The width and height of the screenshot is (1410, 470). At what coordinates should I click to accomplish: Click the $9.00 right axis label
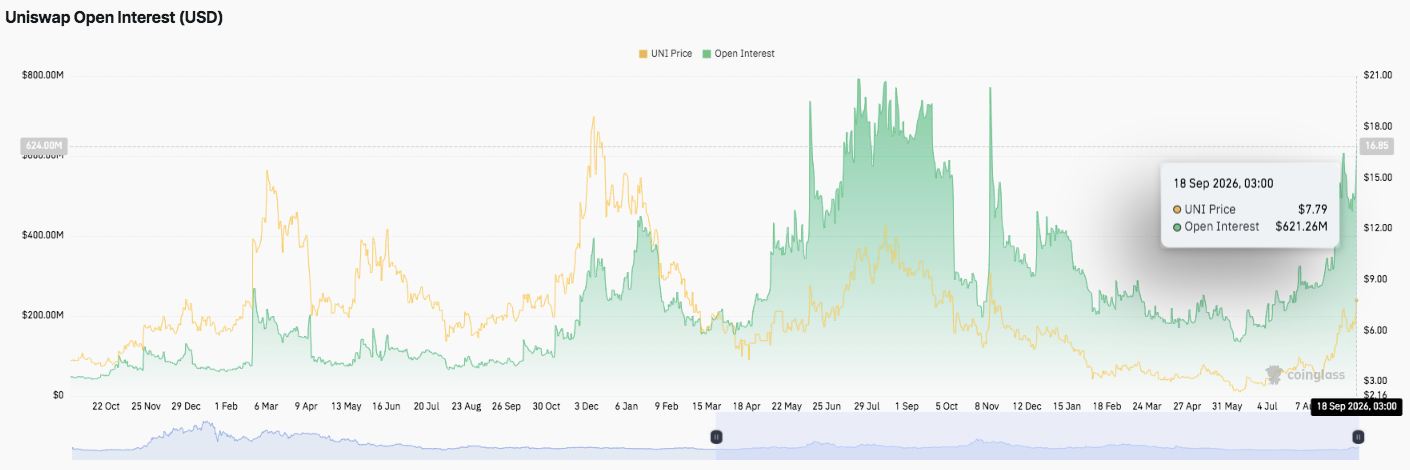coord(1375,279)
